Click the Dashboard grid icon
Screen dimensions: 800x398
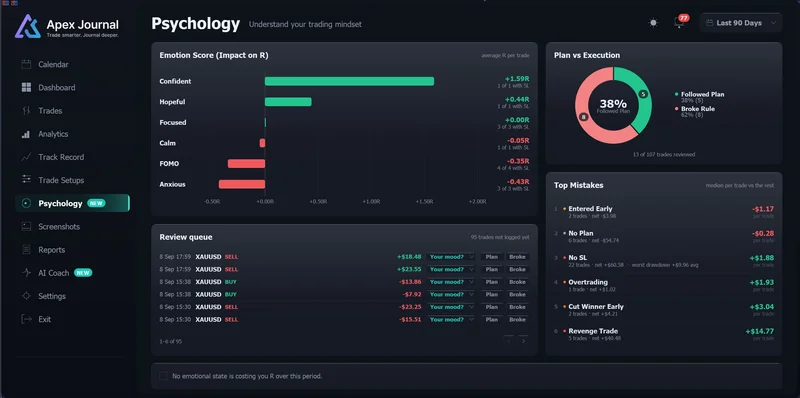27,87
